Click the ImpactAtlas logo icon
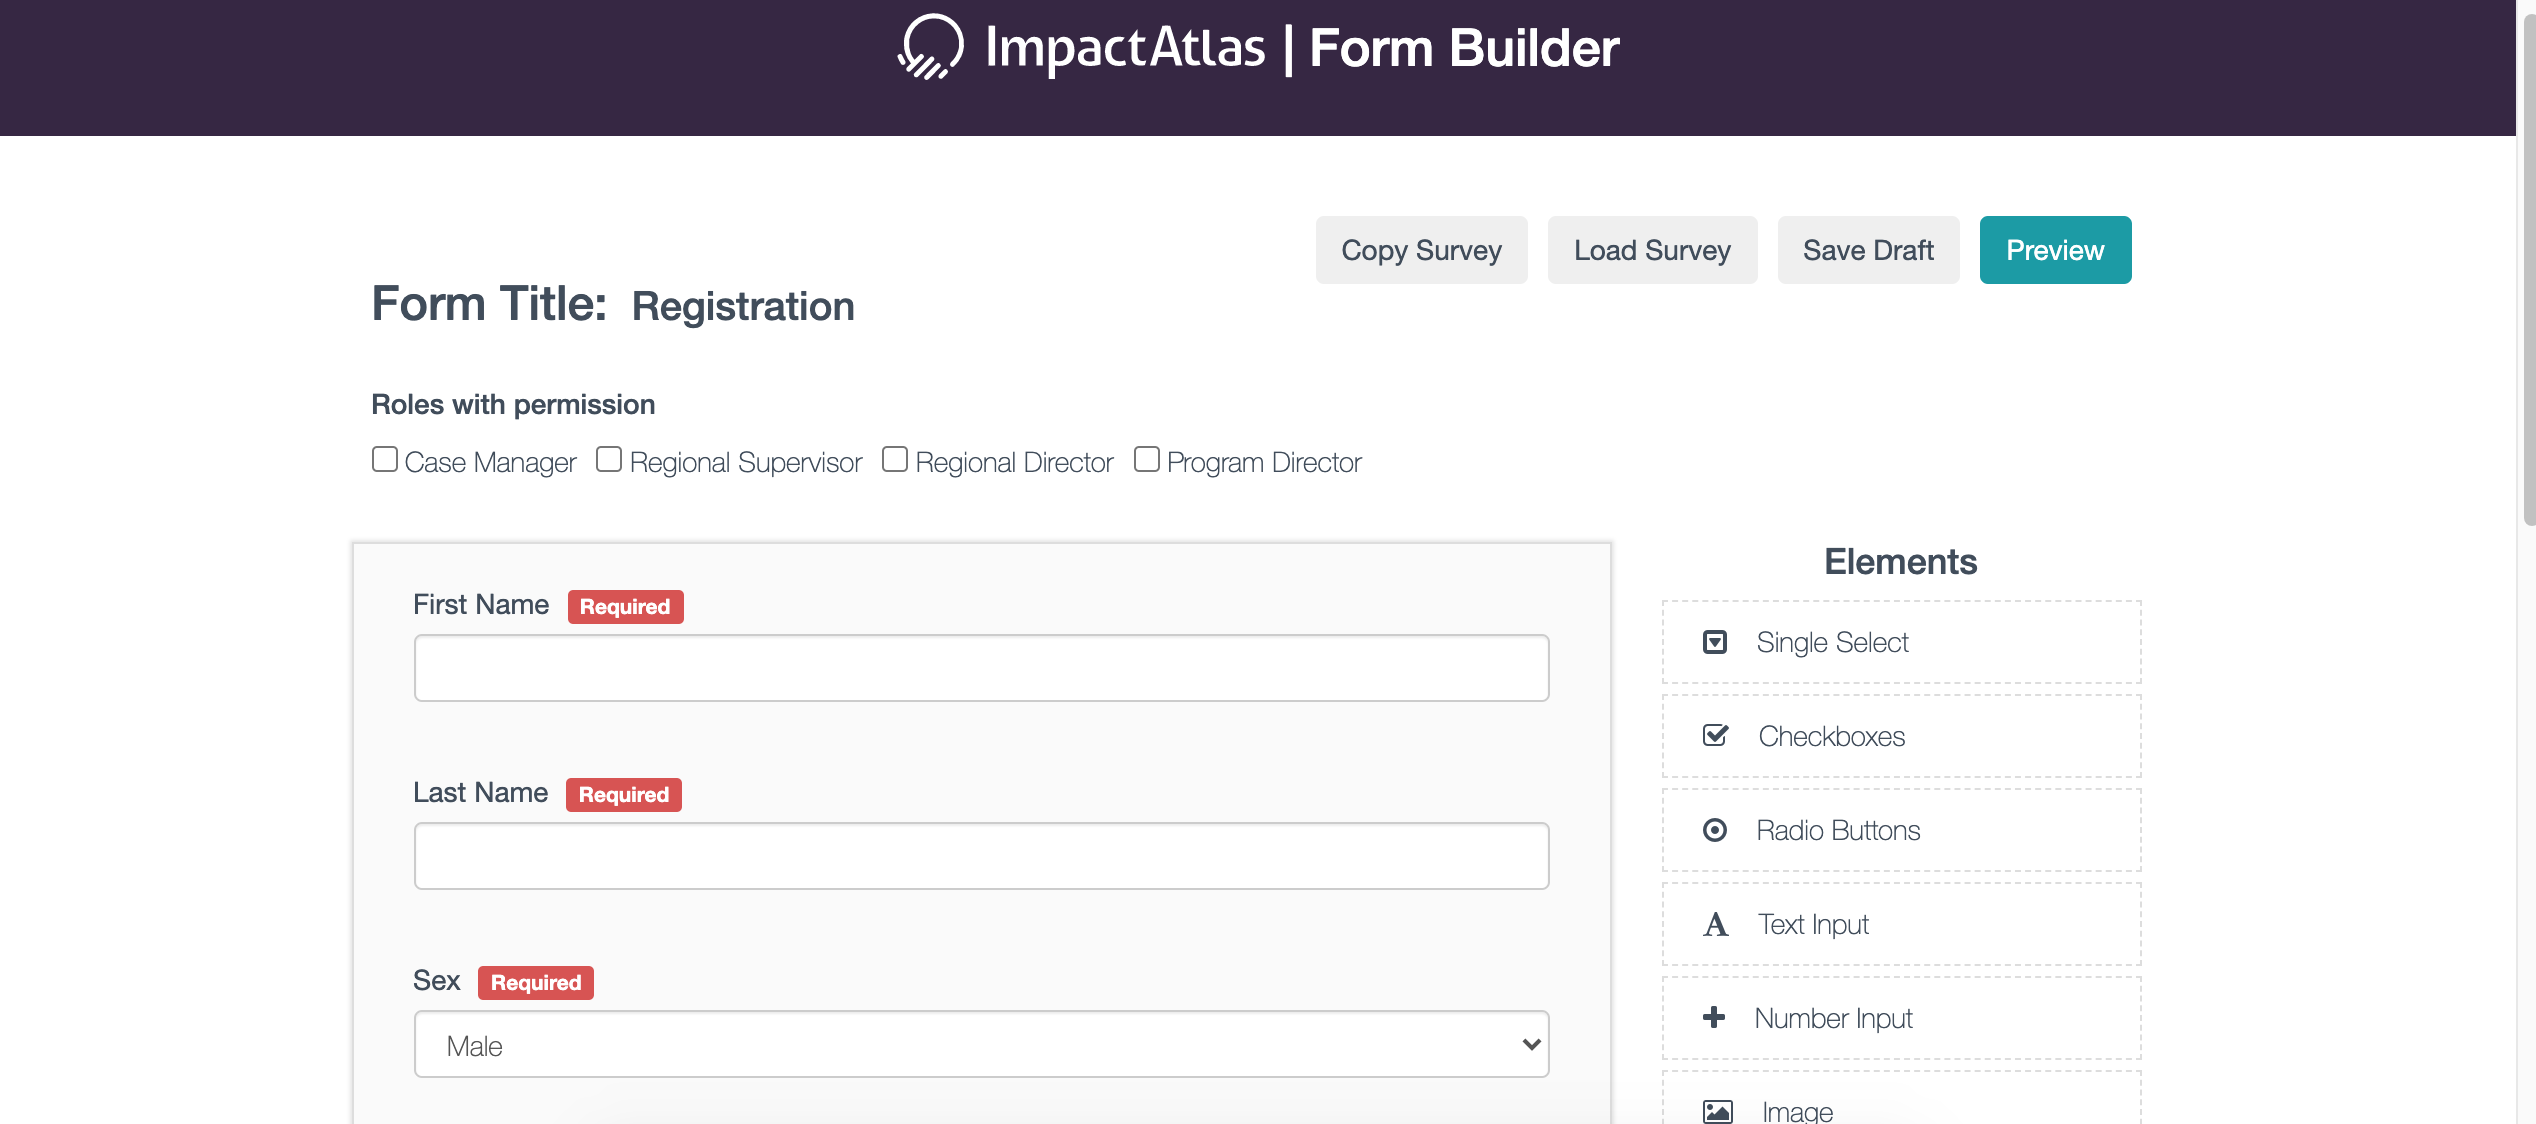This screenshot has height=1124, width=2536. coord(930,47)
